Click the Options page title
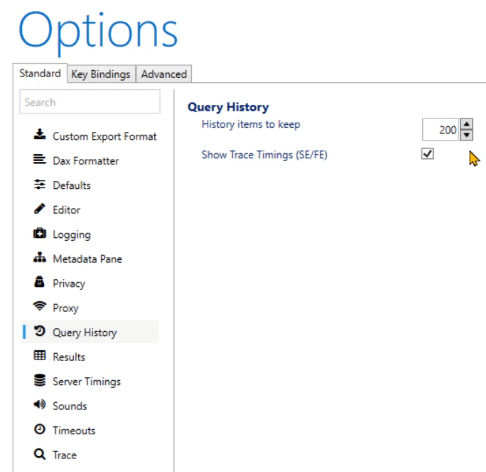 (98, 33)
